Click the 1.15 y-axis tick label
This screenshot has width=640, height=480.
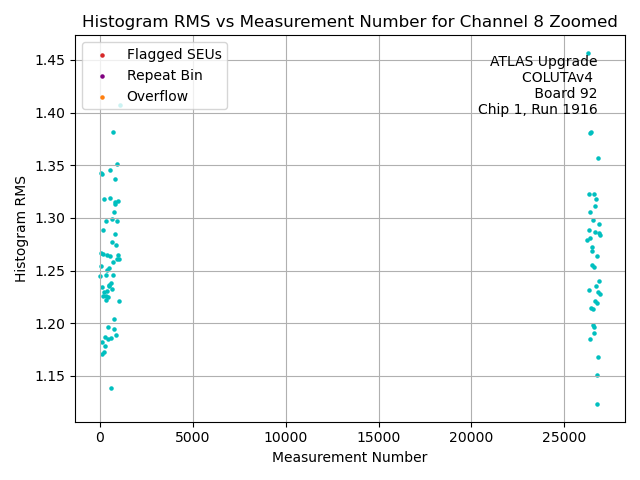(51, 376)
